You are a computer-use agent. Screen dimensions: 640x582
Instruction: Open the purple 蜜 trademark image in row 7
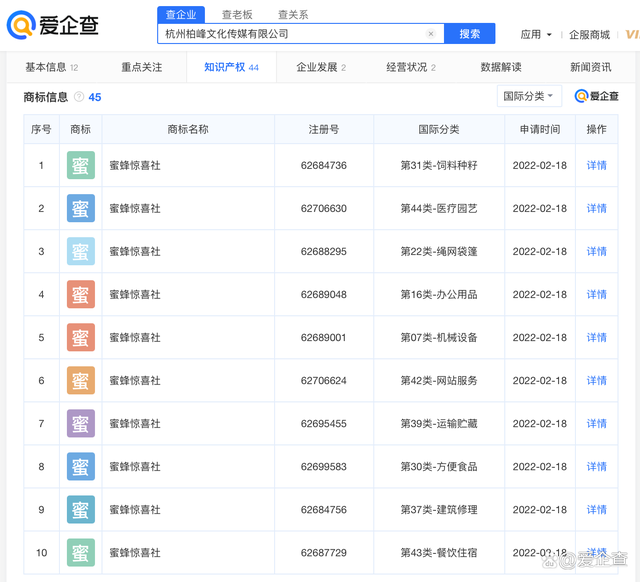[x=81, y=423]
